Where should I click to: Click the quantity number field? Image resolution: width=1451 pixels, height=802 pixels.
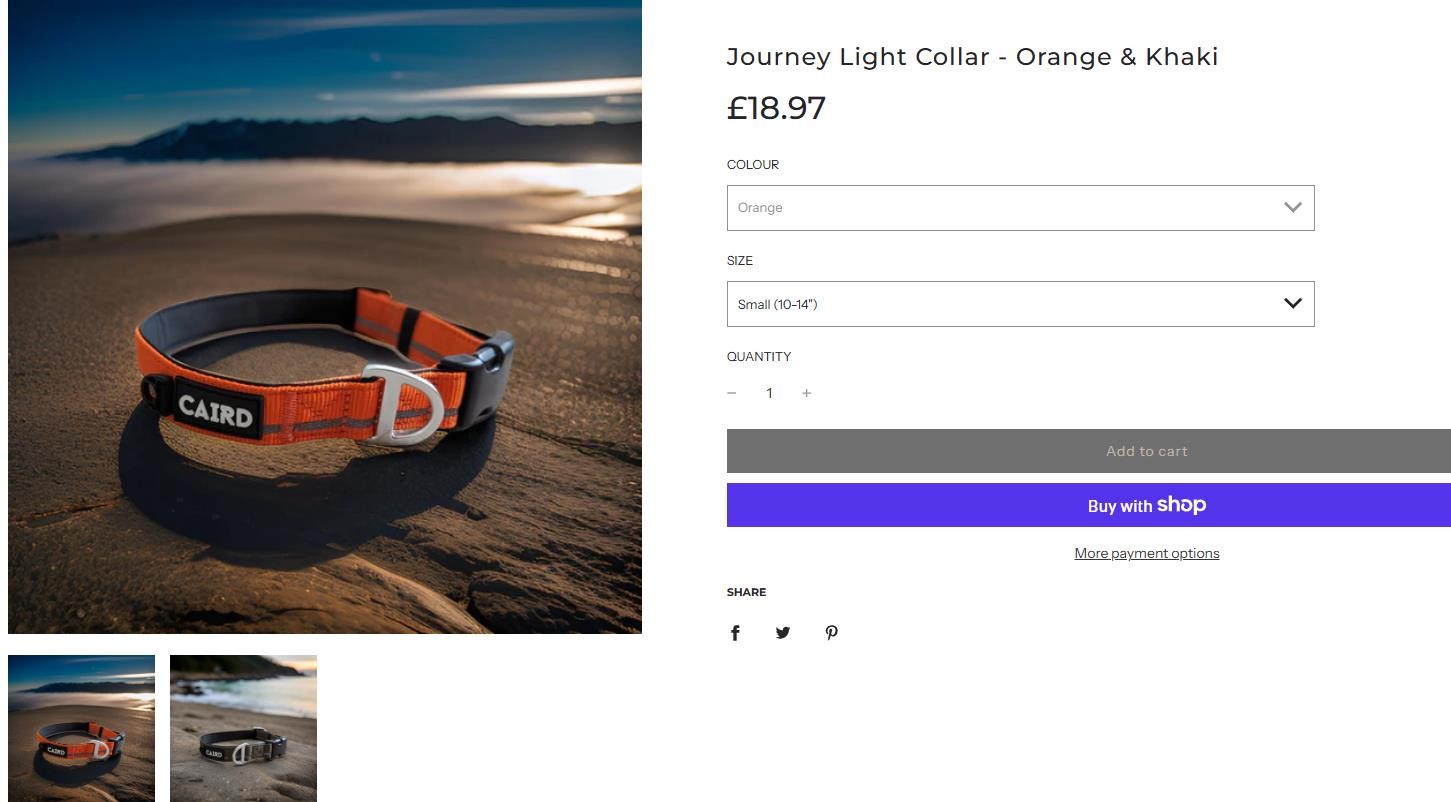(x=769, y=393)
